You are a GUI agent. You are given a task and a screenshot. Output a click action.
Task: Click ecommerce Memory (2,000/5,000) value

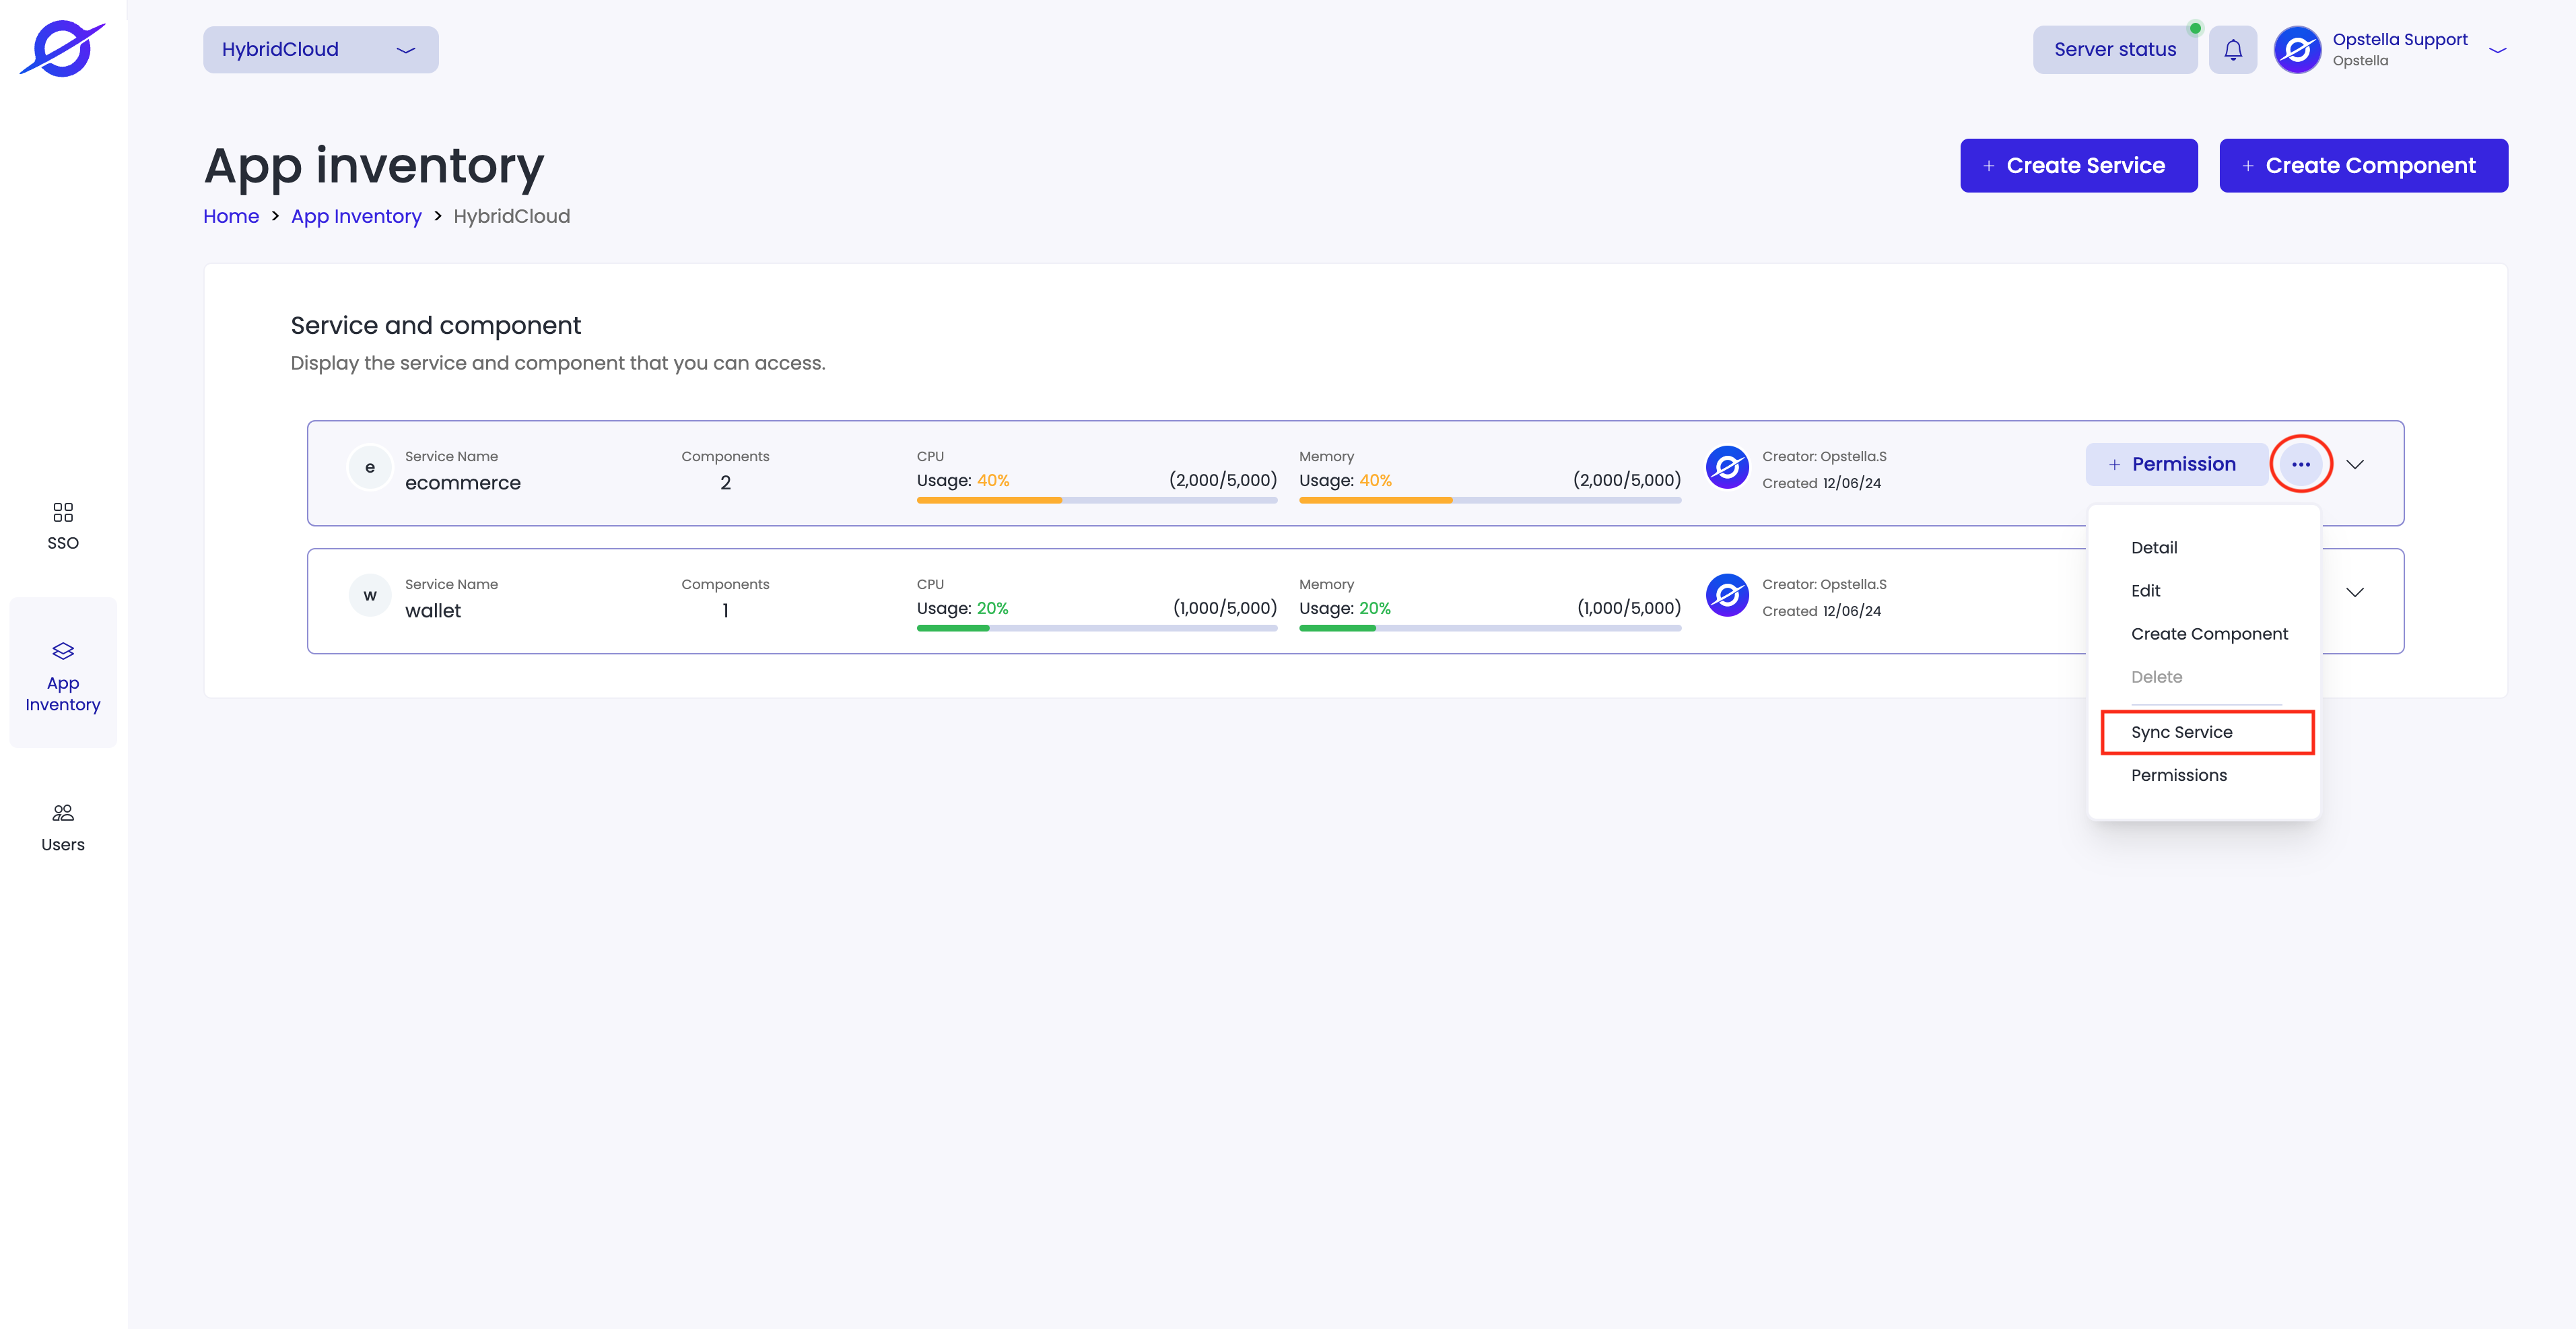[1626, 480]
